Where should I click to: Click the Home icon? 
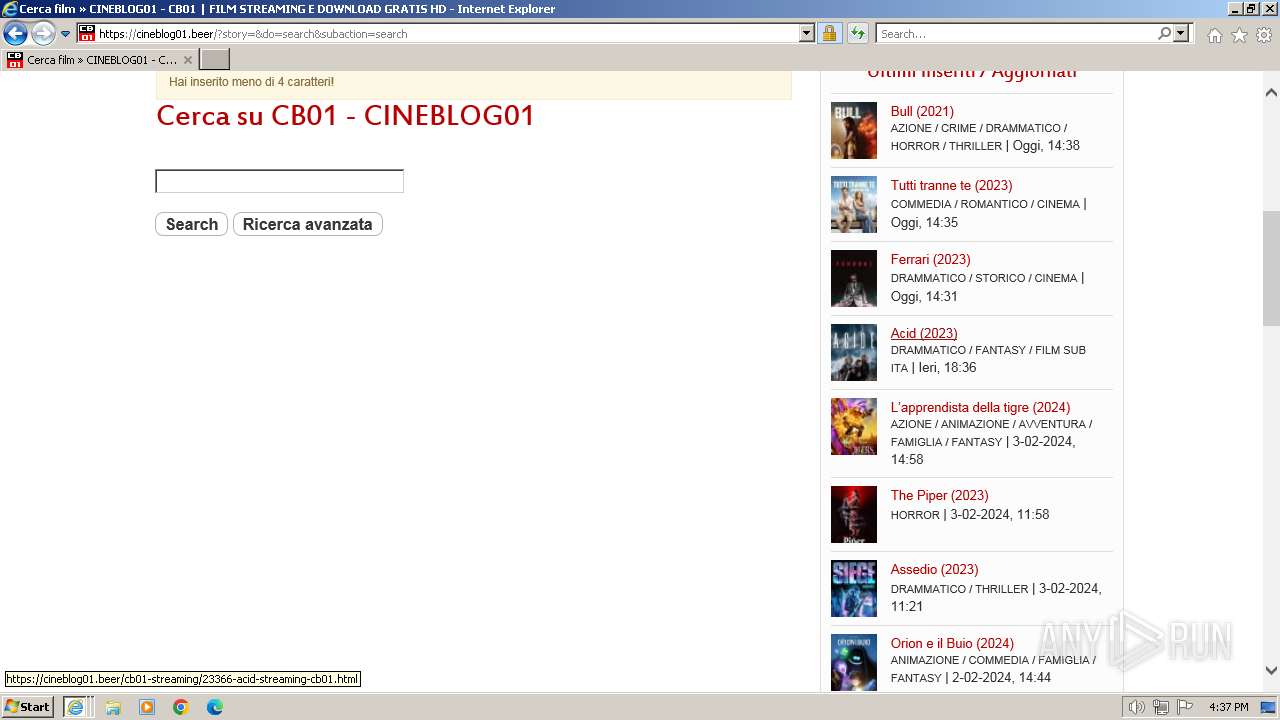[1214, 35]
